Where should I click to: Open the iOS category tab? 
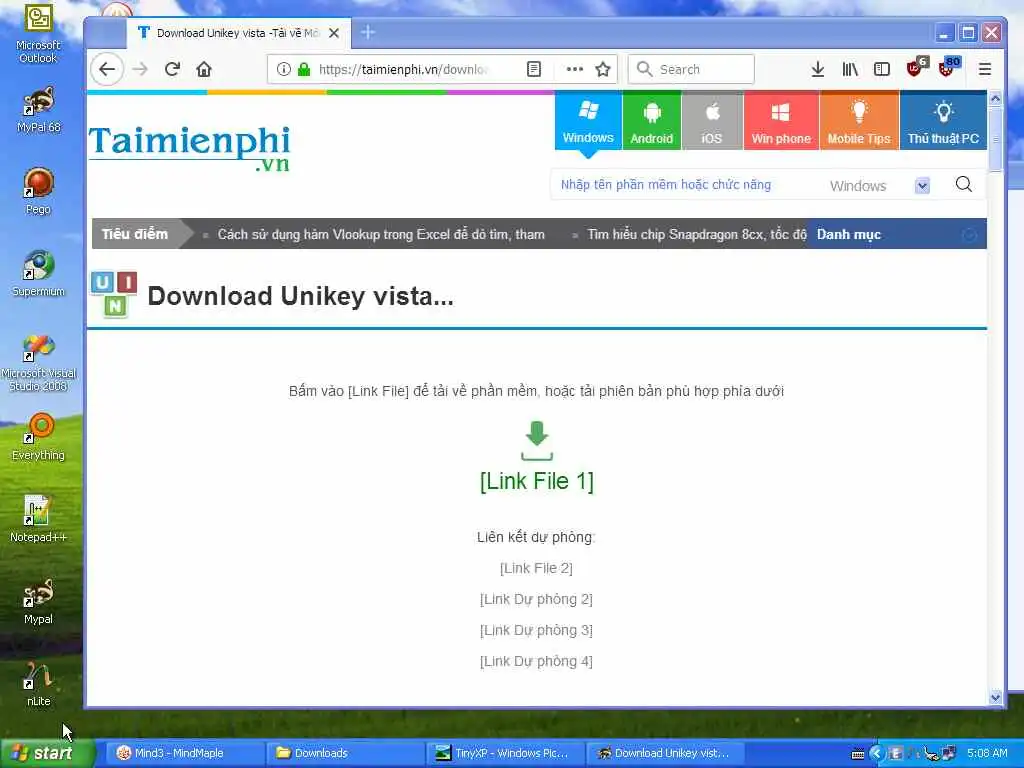pyautogui.click(x=712, y=121)
